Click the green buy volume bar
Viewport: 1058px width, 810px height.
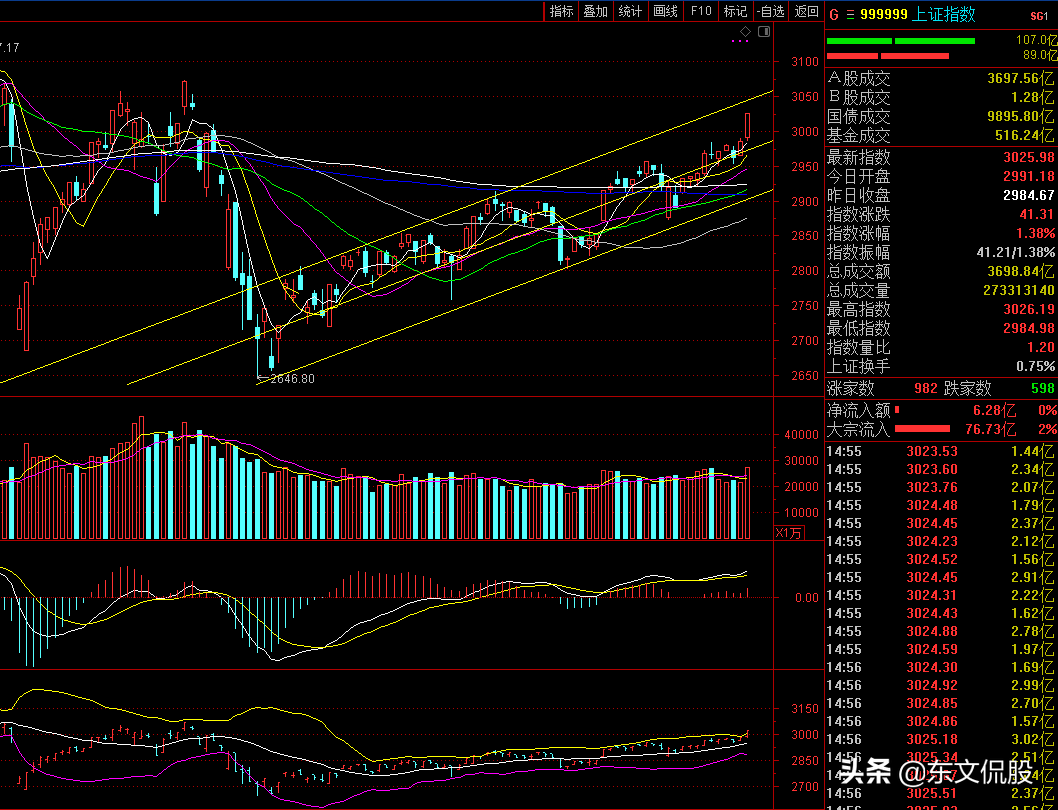coord(900,41)
